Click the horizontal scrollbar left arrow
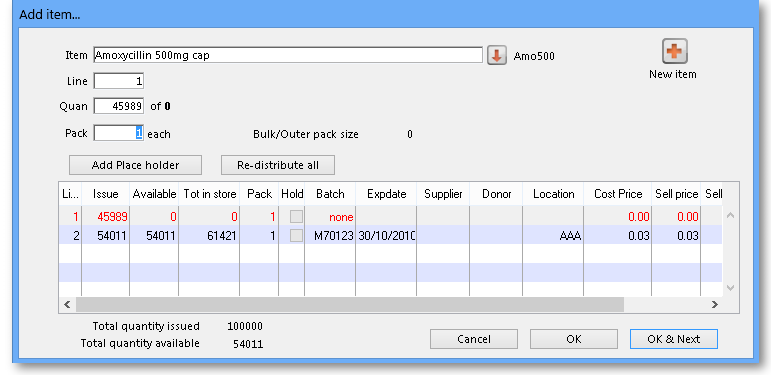 [x=67, y=305]
